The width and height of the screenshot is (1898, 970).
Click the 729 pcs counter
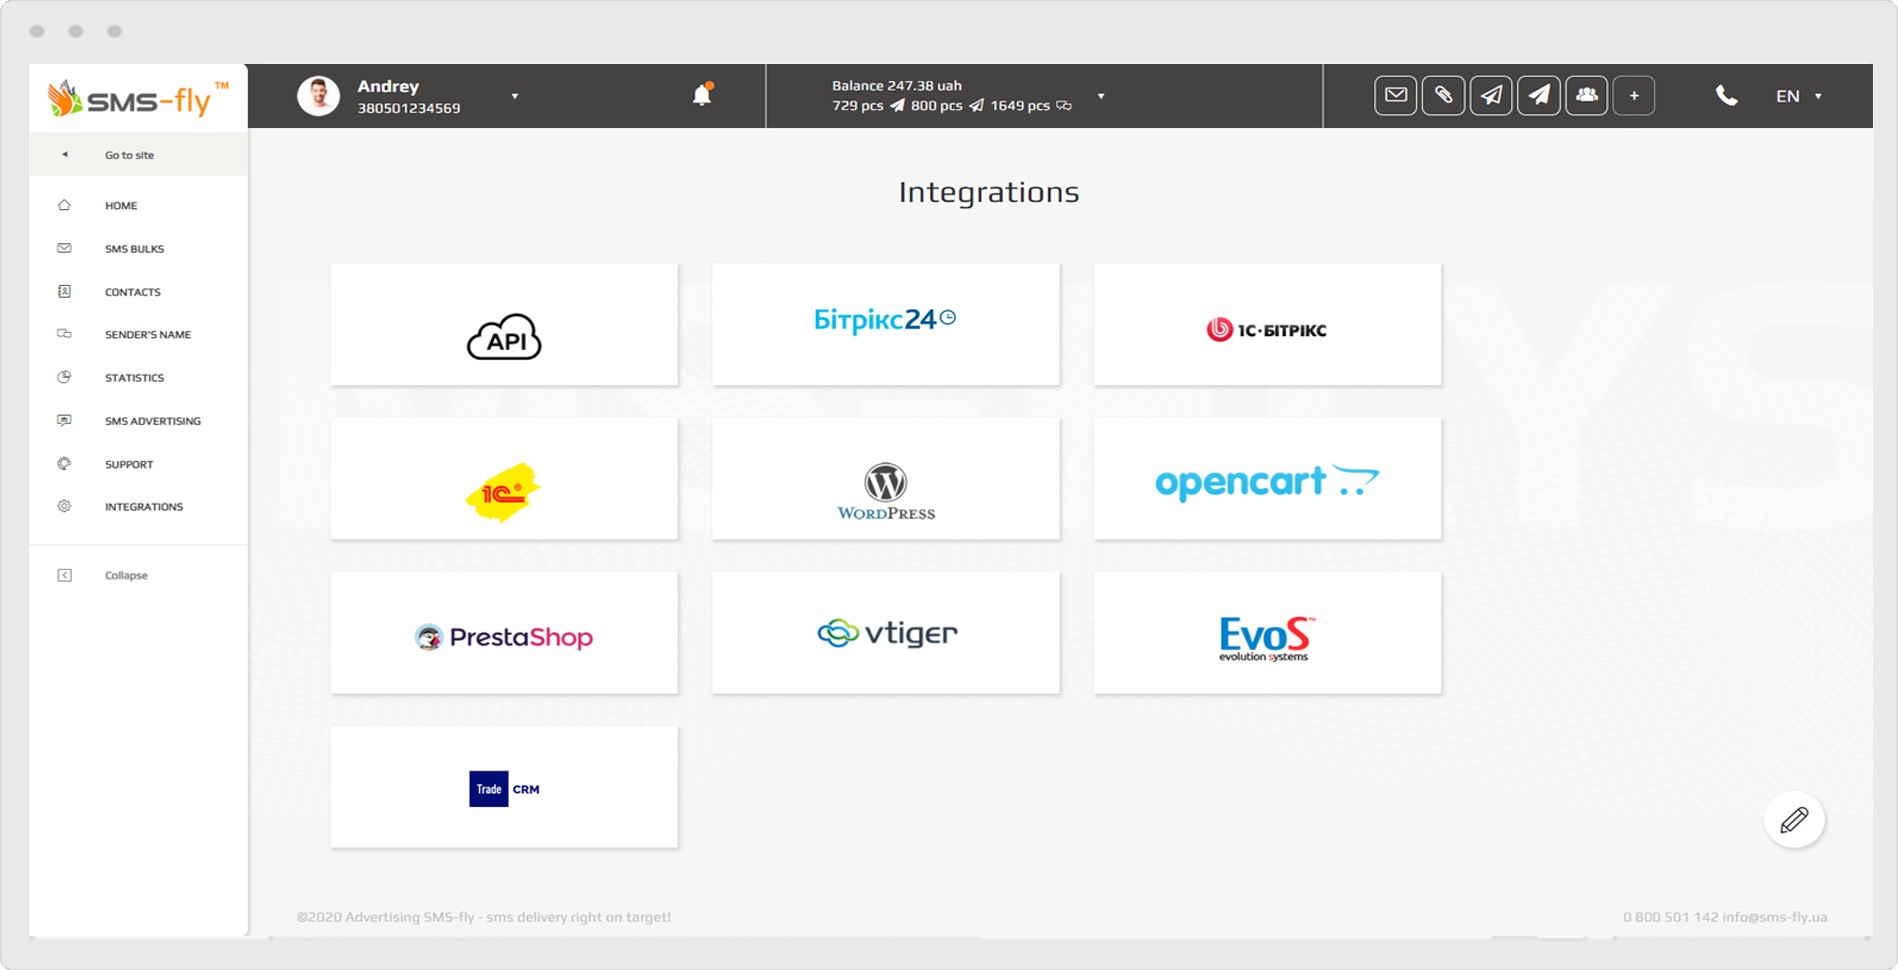pos(858,105)
